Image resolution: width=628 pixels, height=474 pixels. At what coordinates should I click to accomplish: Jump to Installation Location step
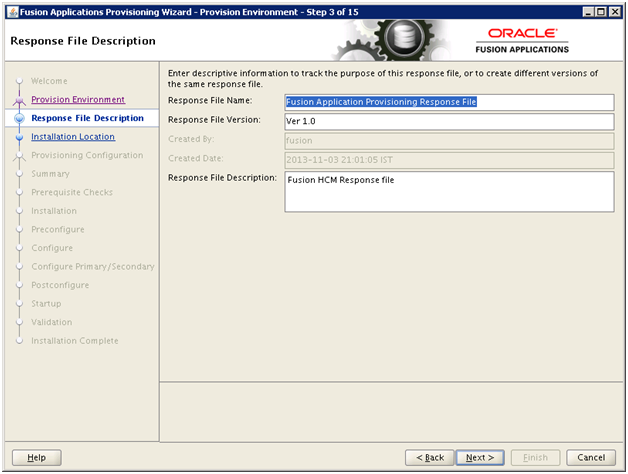(x=73, y=137)
